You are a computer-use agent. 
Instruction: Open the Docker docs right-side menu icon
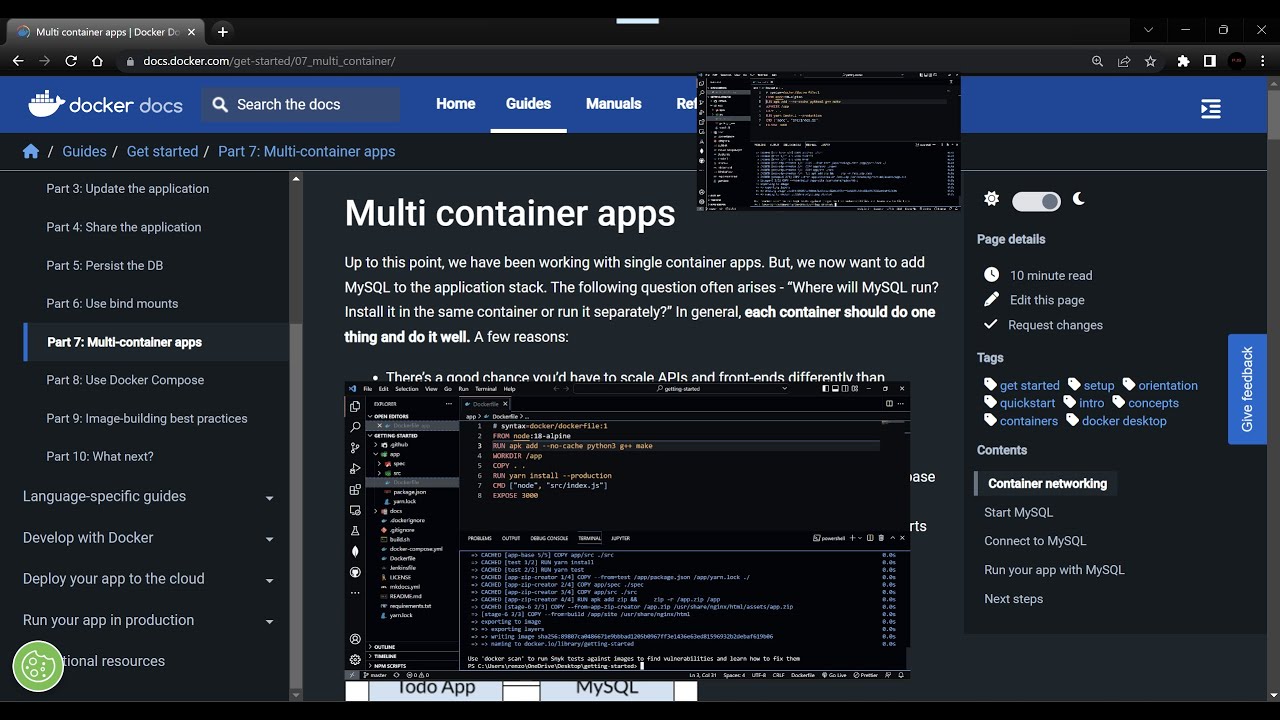tap(1211, 109)
